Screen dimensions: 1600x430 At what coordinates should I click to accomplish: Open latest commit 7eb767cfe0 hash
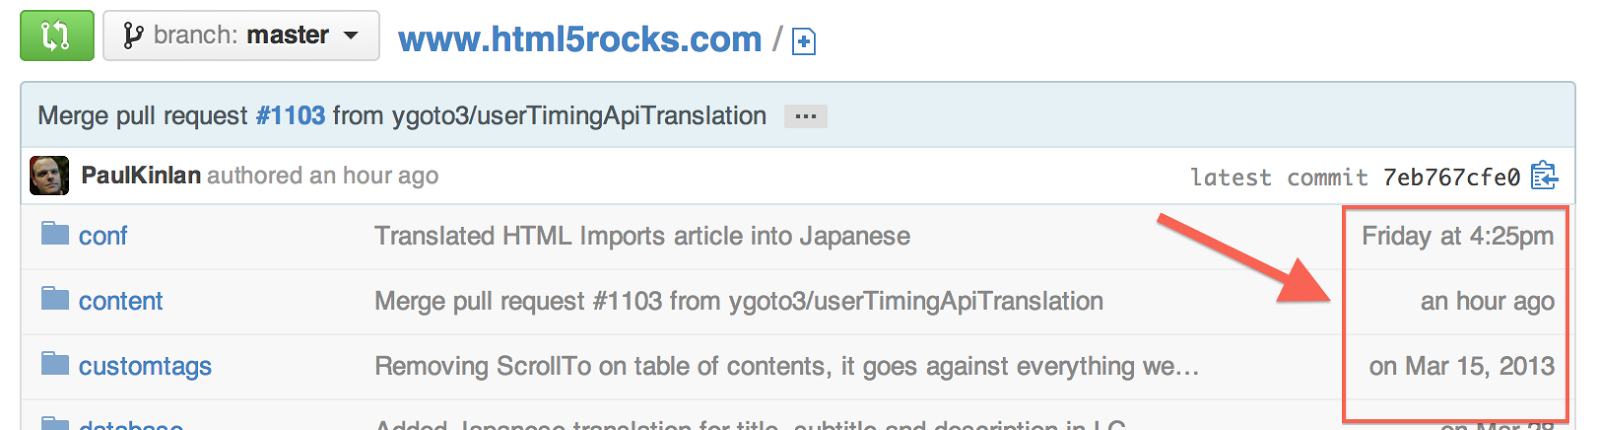coord(1451,177)
